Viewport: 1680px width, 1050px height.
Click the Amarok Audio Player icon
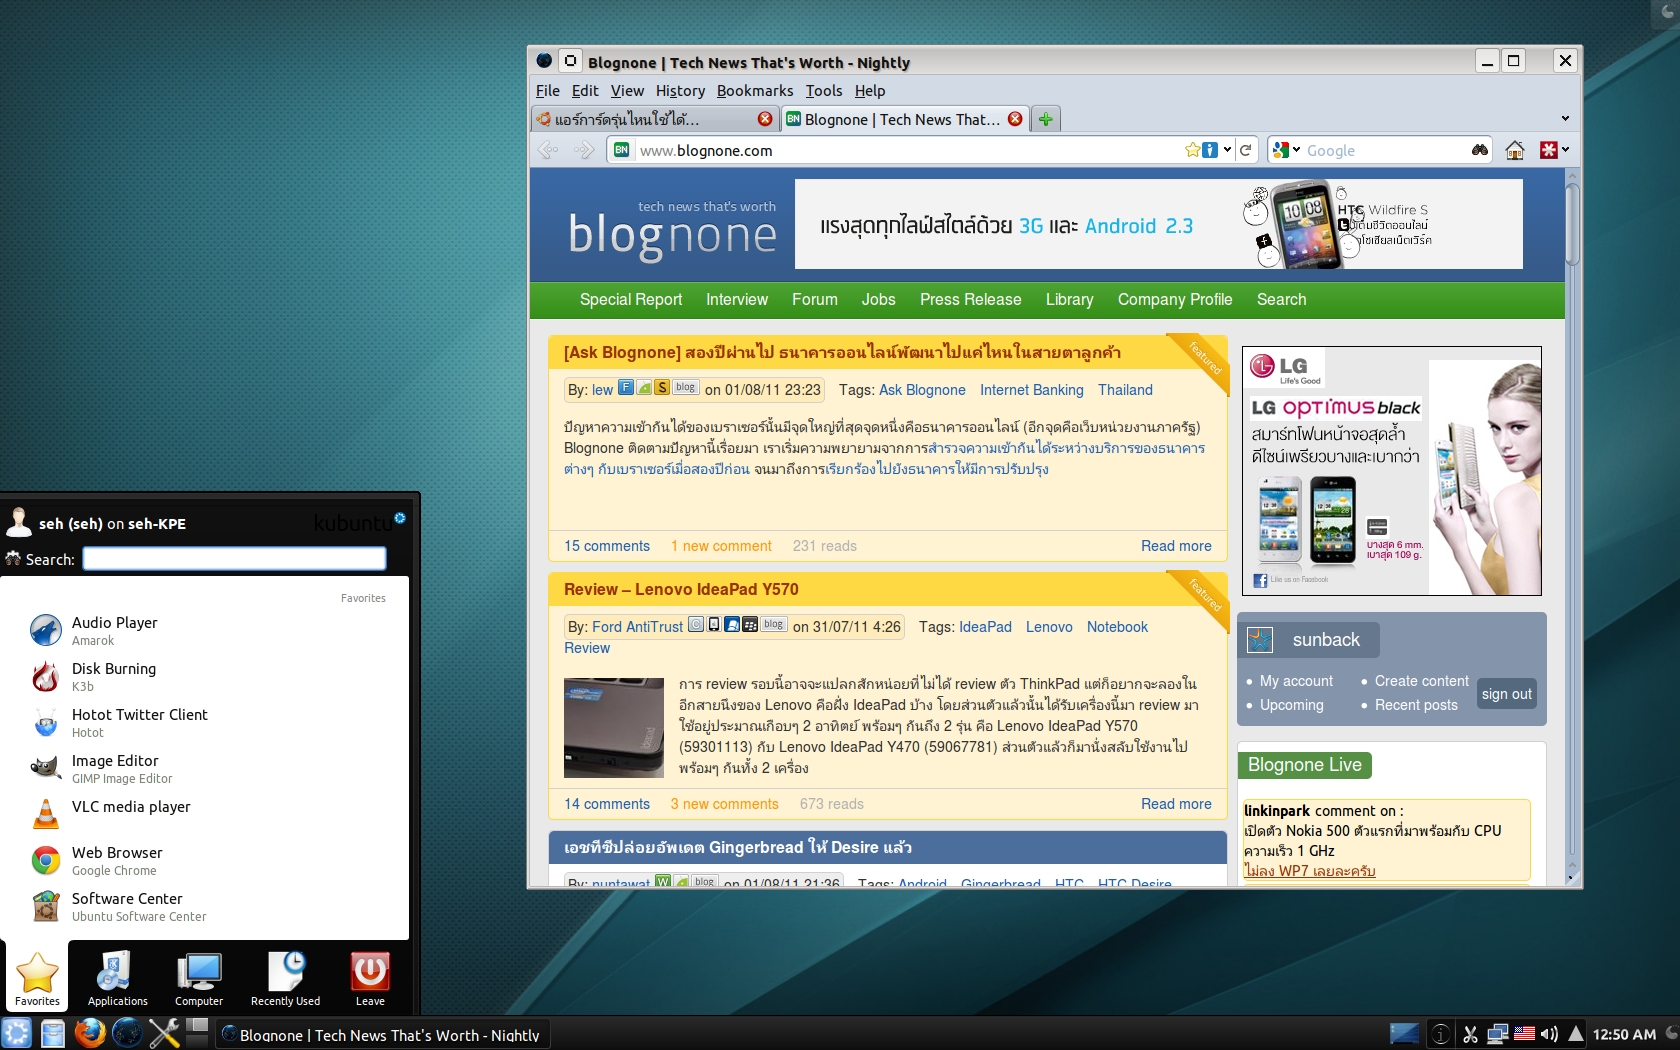point(46,630)
